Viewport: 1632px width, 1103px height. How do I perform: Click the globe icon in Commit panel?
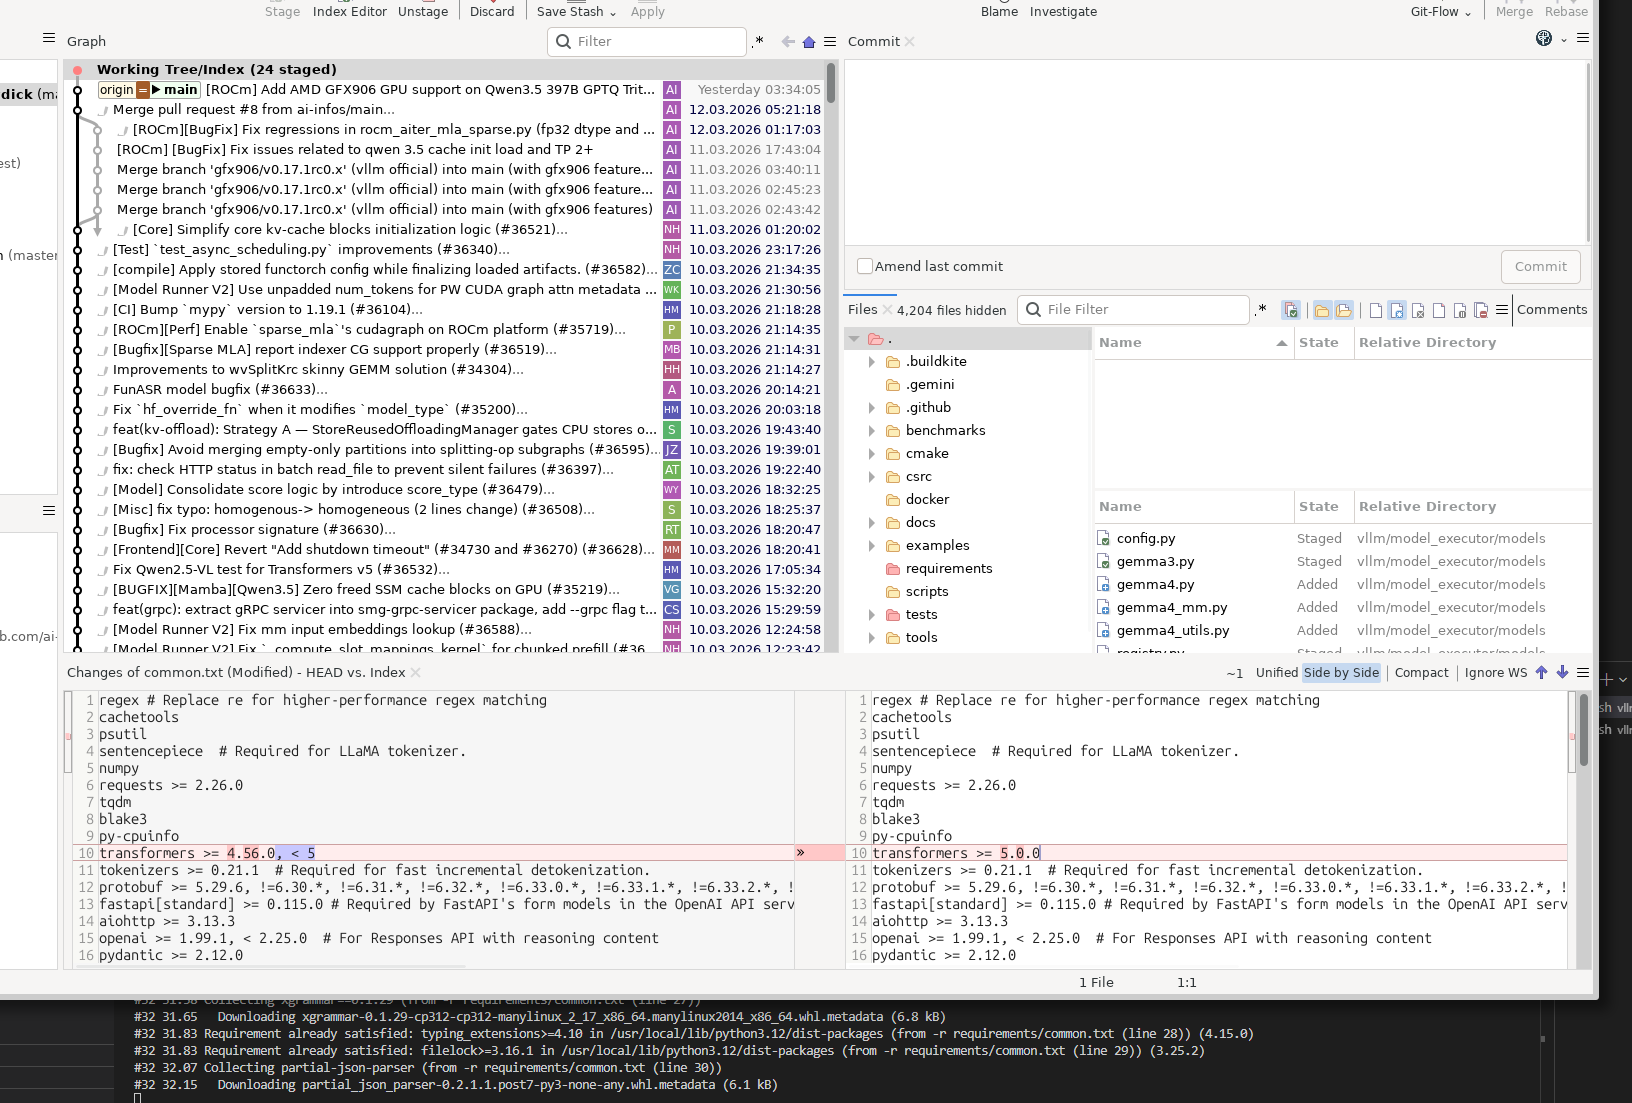(1544, 39)
